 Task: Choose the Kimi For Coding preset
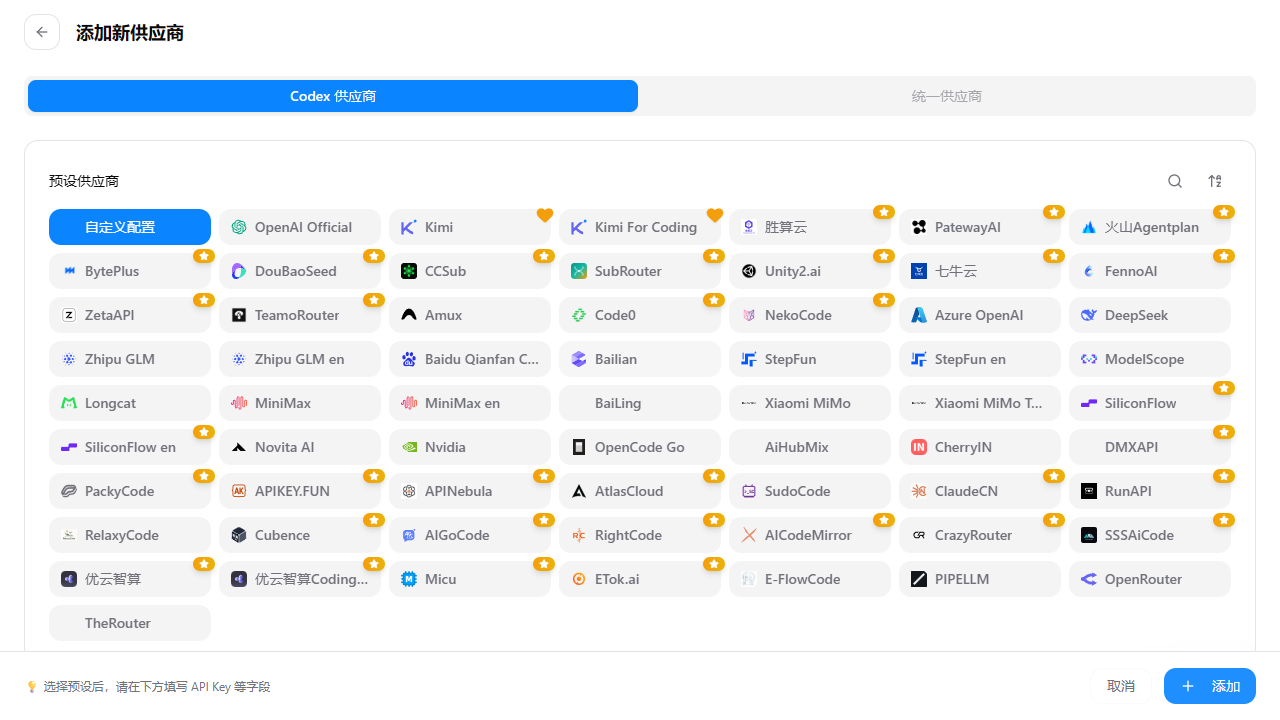coord(640,227)
